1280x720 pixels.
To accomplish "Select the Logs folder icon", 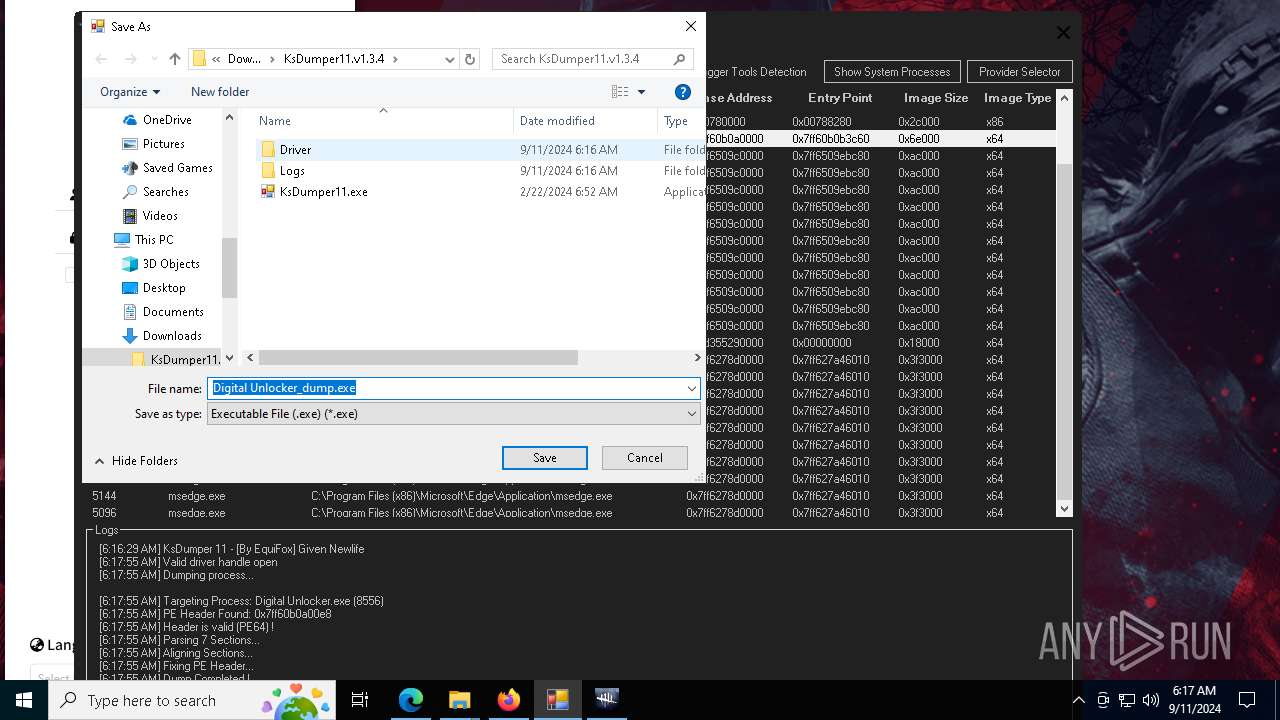I will point(268,171).
